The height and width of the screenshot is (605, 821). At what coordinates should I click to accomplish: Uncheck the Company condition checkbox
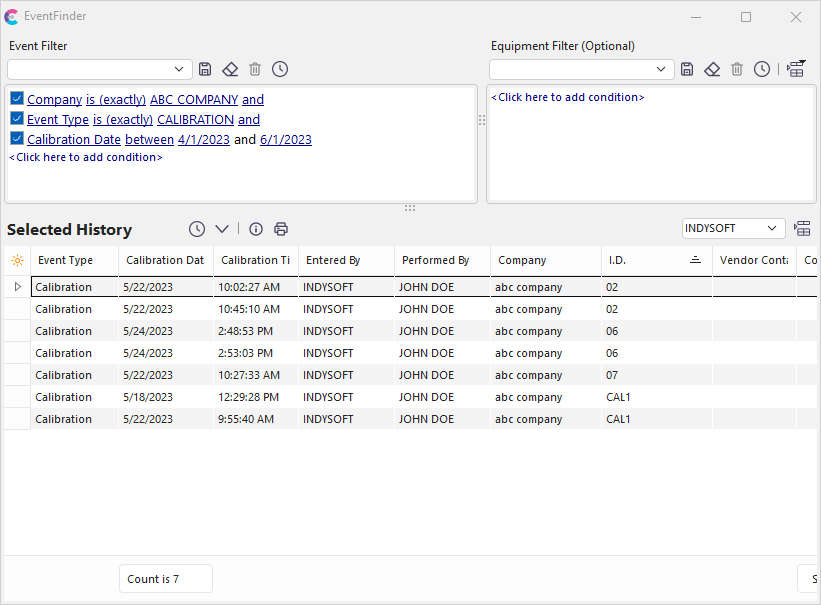[17, 99]
